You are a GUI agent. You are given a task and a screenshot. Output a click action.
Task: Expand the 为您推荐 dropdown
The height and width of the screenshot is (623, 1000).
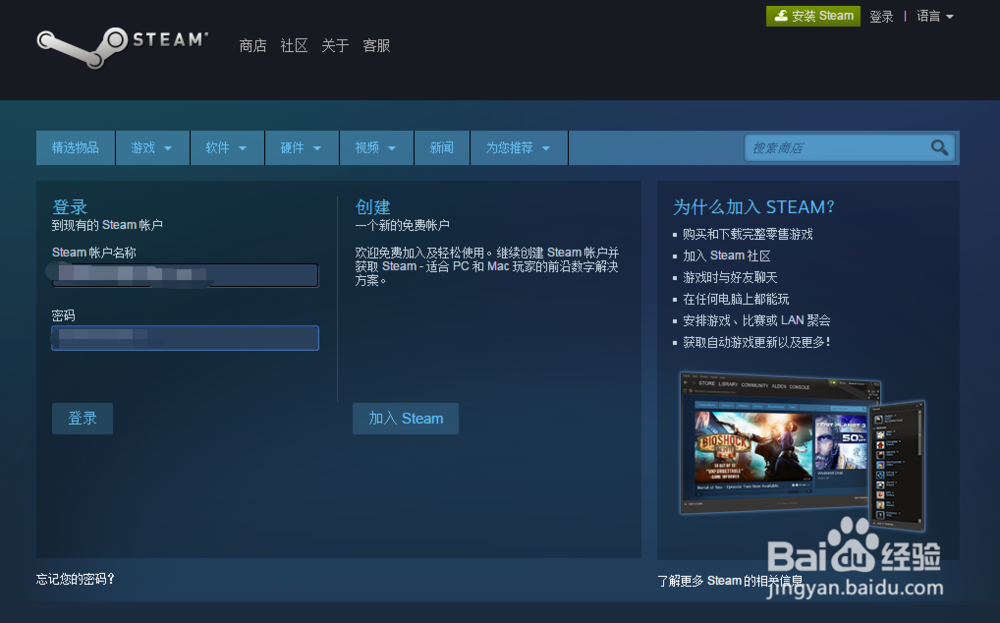tap(518, 148)
